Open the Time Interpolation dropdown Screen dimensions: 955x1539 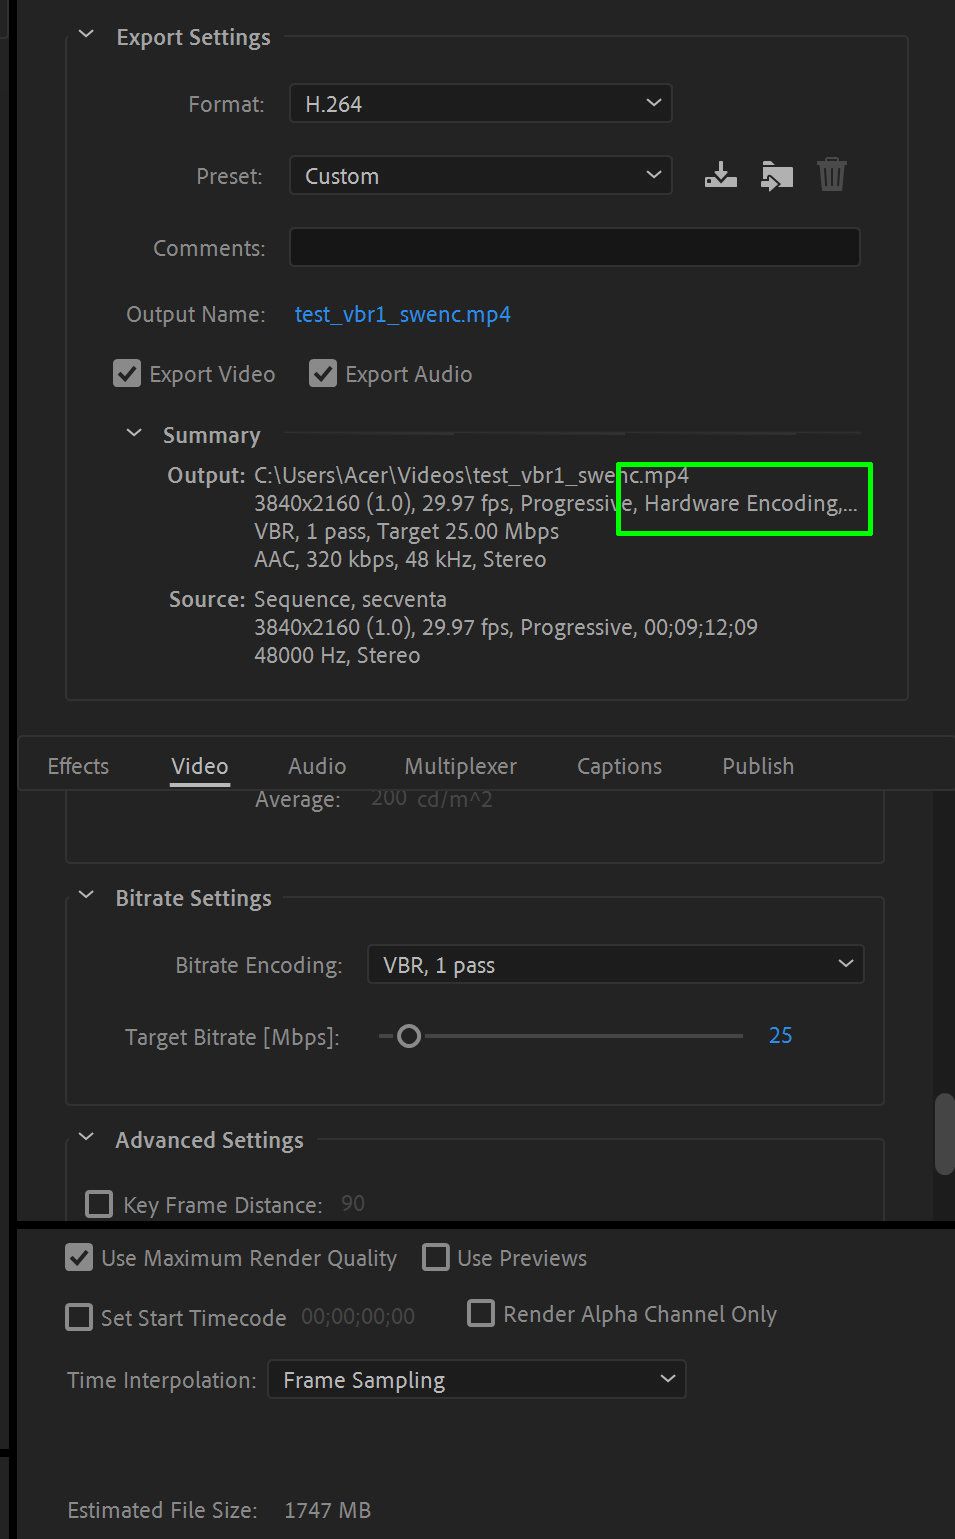point(476,1380)
